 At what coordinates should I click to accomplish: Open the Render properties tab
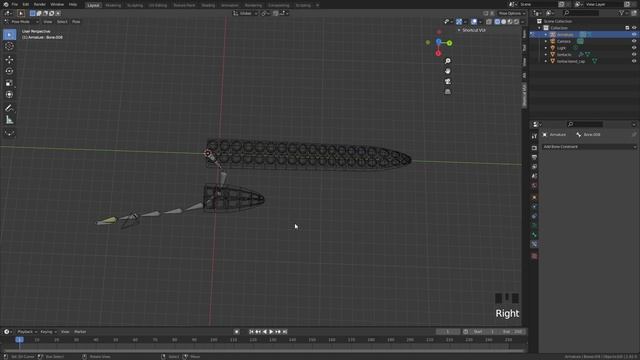[534, 148]
